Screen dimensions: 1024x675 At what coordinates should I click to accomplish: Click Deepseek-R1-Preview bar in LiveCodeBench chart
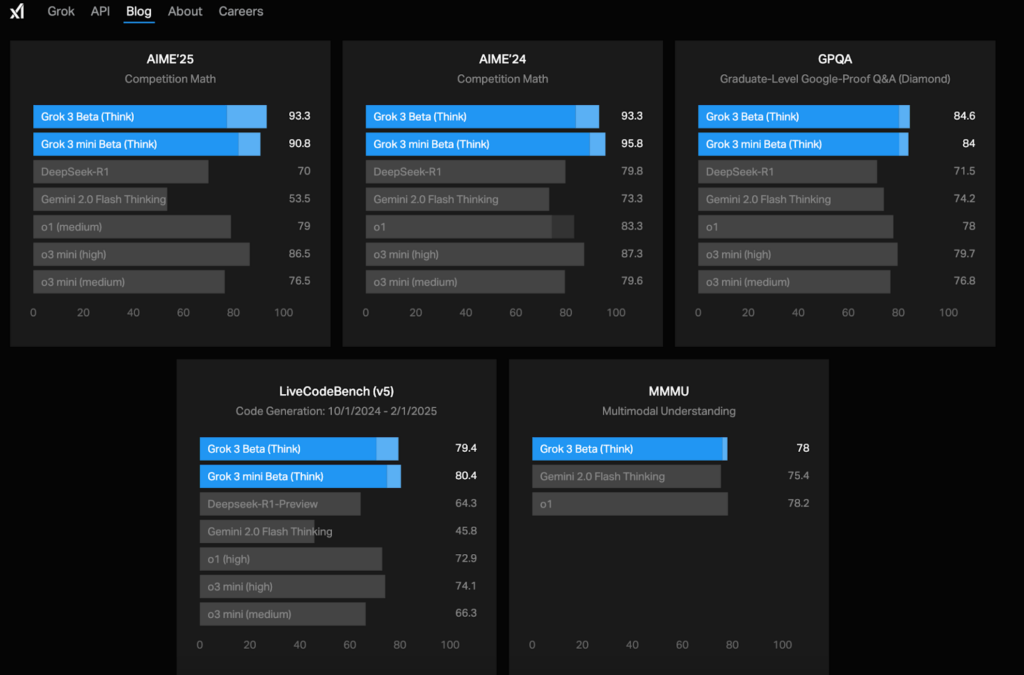280,504
